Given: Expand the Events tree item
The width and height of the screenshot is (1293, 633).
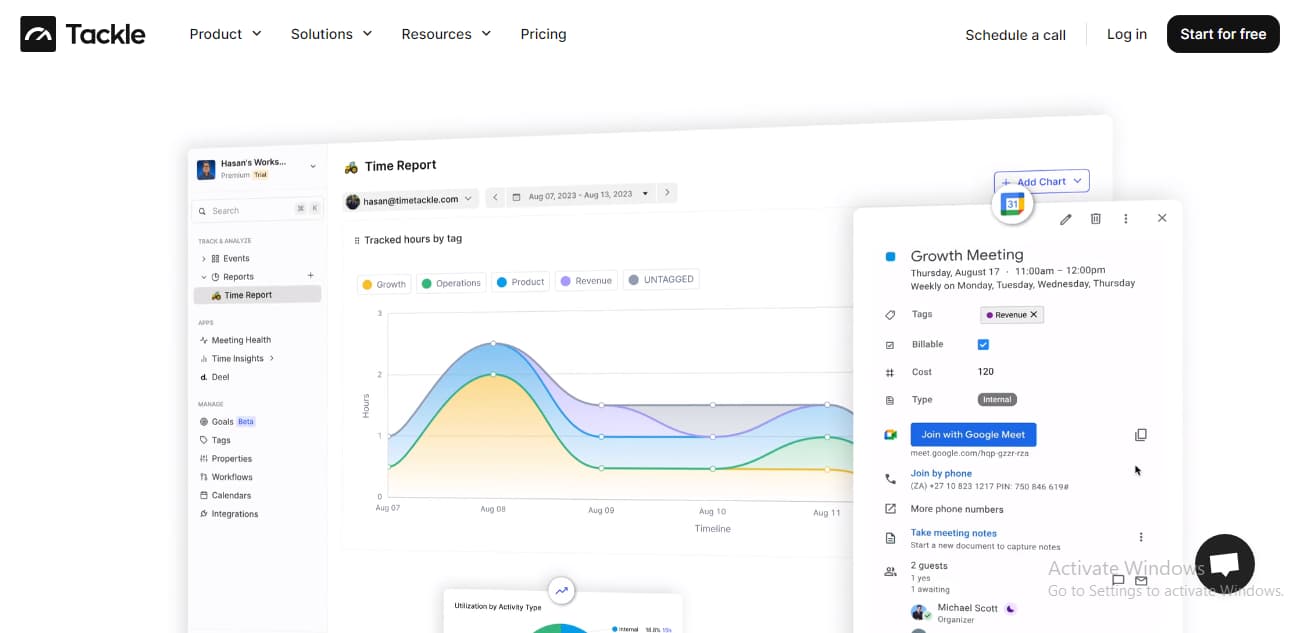Looking at the screenshot, I should coord(204,258).
